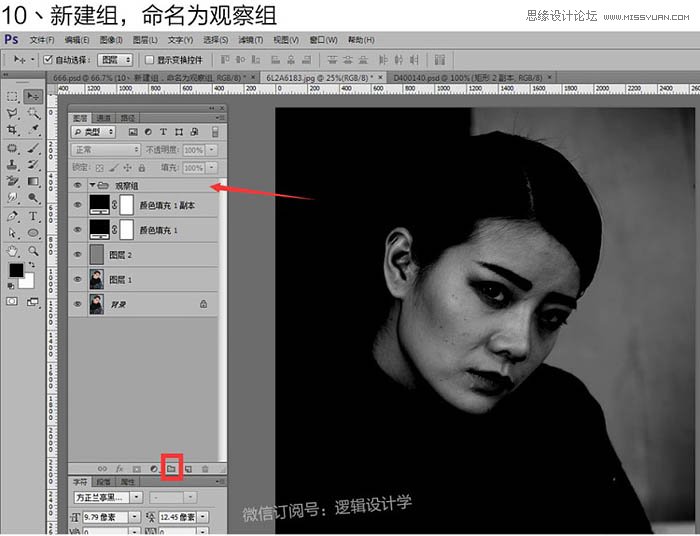Open the layer filter 类型 dropdown

[93, 132]
